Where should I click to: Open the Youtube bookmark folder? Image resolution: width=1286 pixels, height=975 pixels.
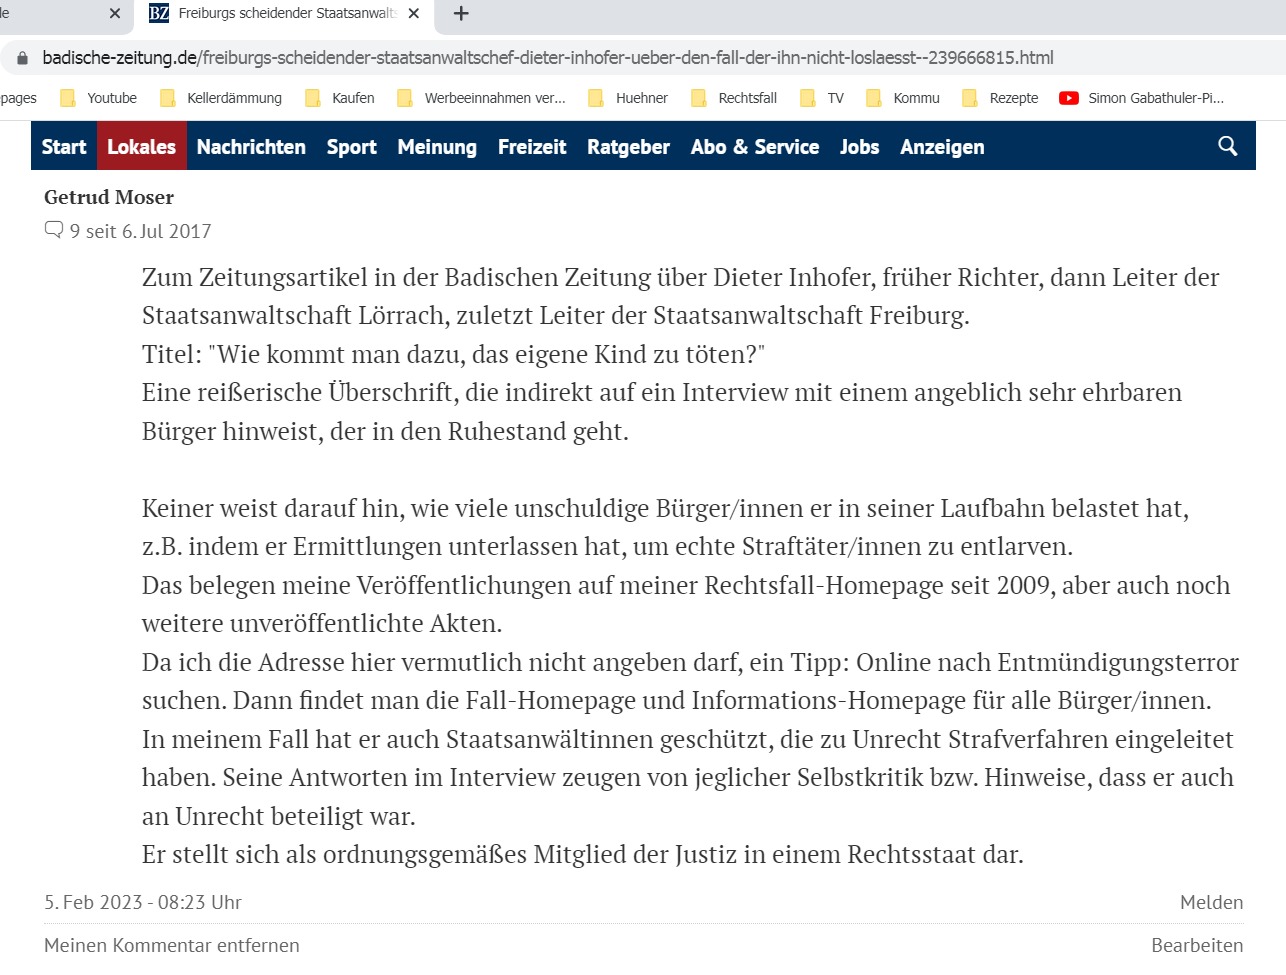point(99,98)
